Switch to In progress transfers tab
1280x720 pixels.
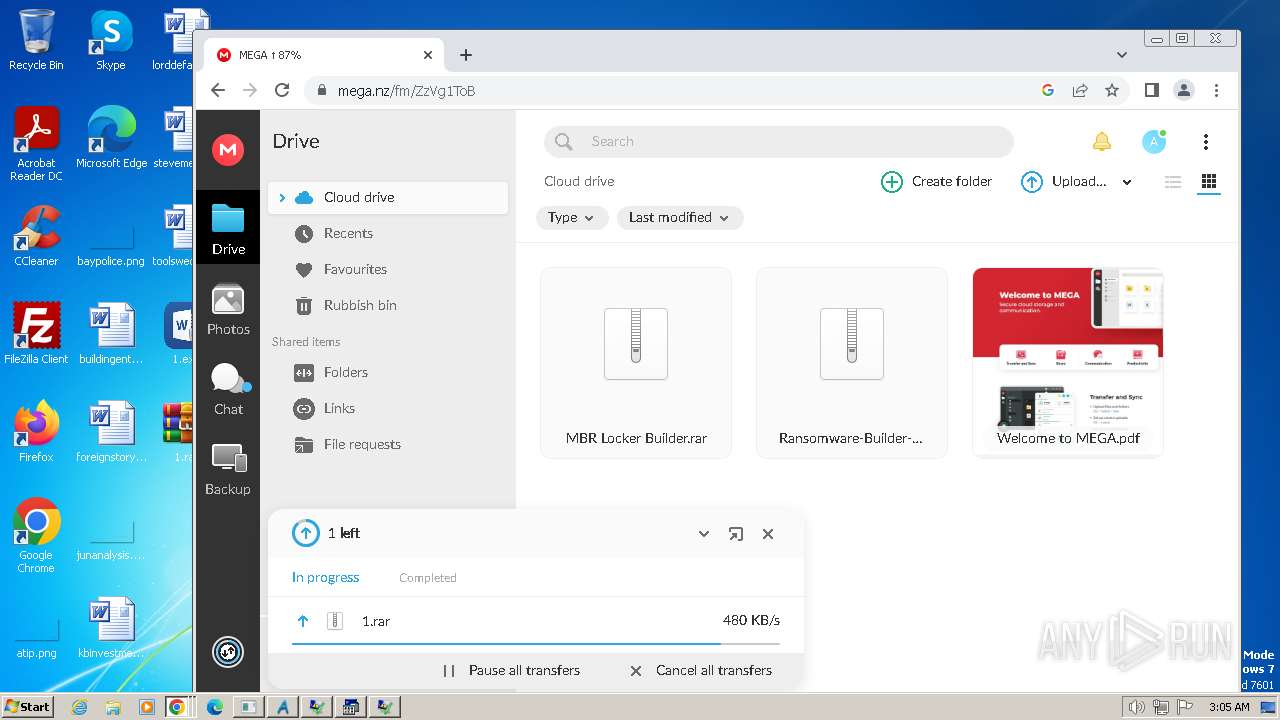[325, 577]
